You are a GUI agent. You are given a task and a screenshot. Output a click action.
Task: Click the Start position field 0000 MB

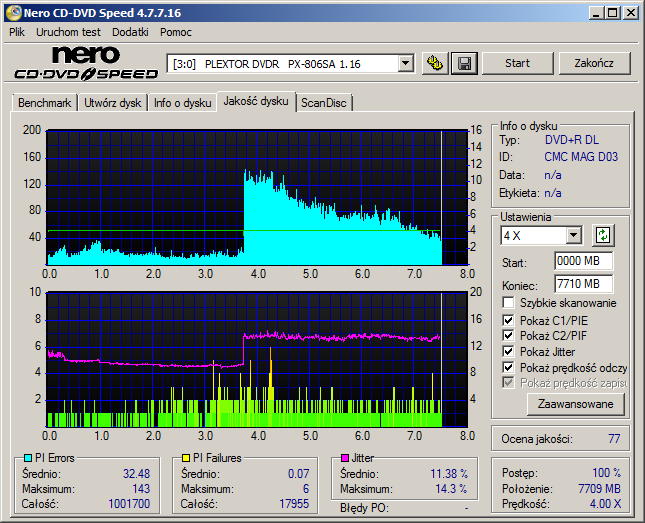pos(583,261)
